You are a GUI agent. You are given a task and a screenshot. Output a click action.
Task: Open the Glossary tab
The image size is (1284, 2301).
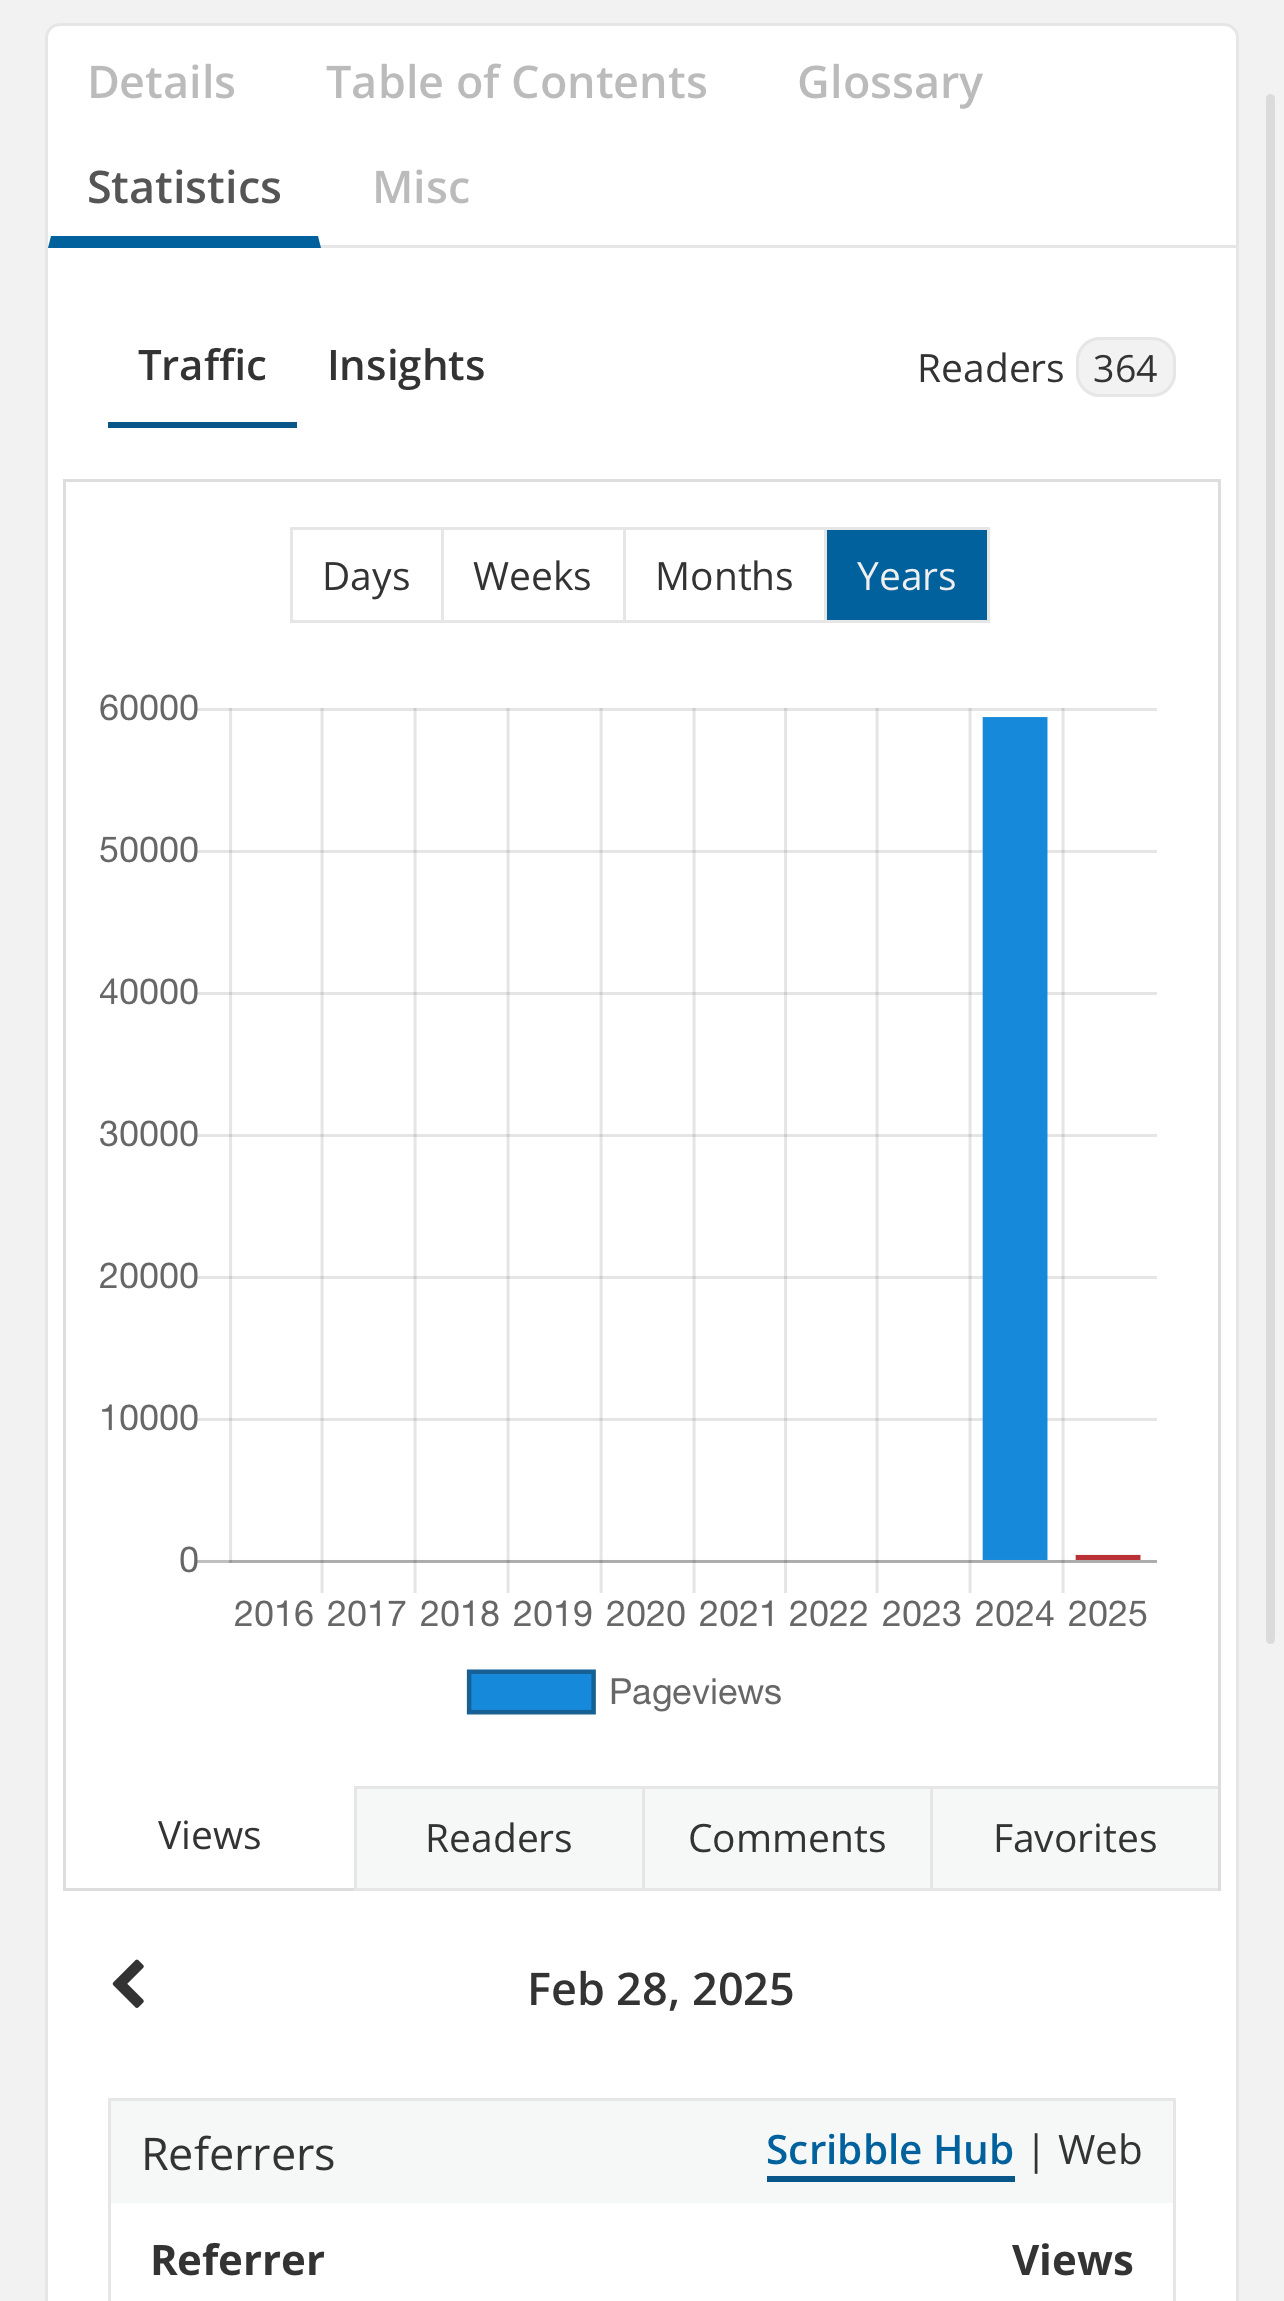pos(889,83)
